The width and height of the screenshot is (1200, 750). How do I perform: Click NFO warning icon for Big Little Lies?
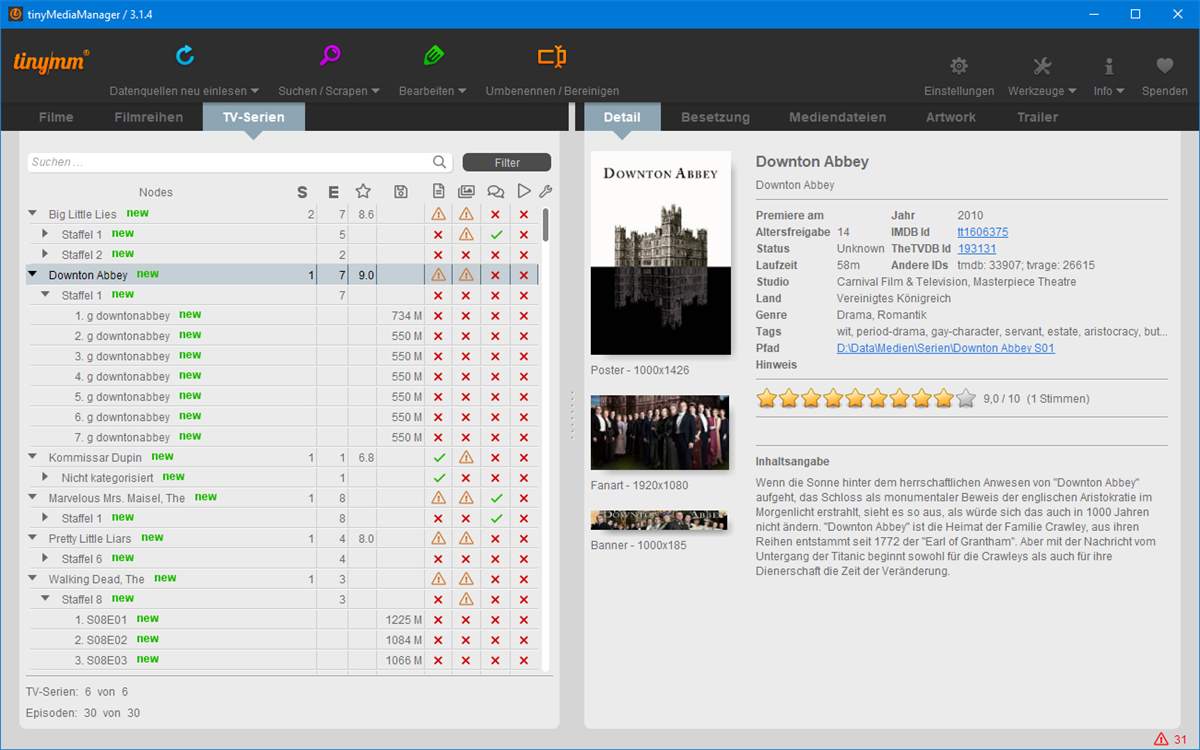tap(438, 214)
